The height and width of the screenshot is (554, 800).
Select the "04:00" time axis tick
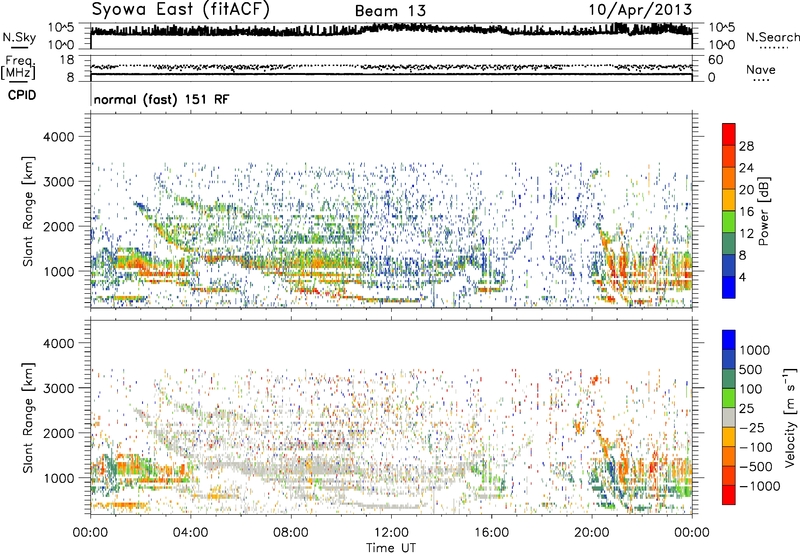pyautogui.click(x=191, y=533)
